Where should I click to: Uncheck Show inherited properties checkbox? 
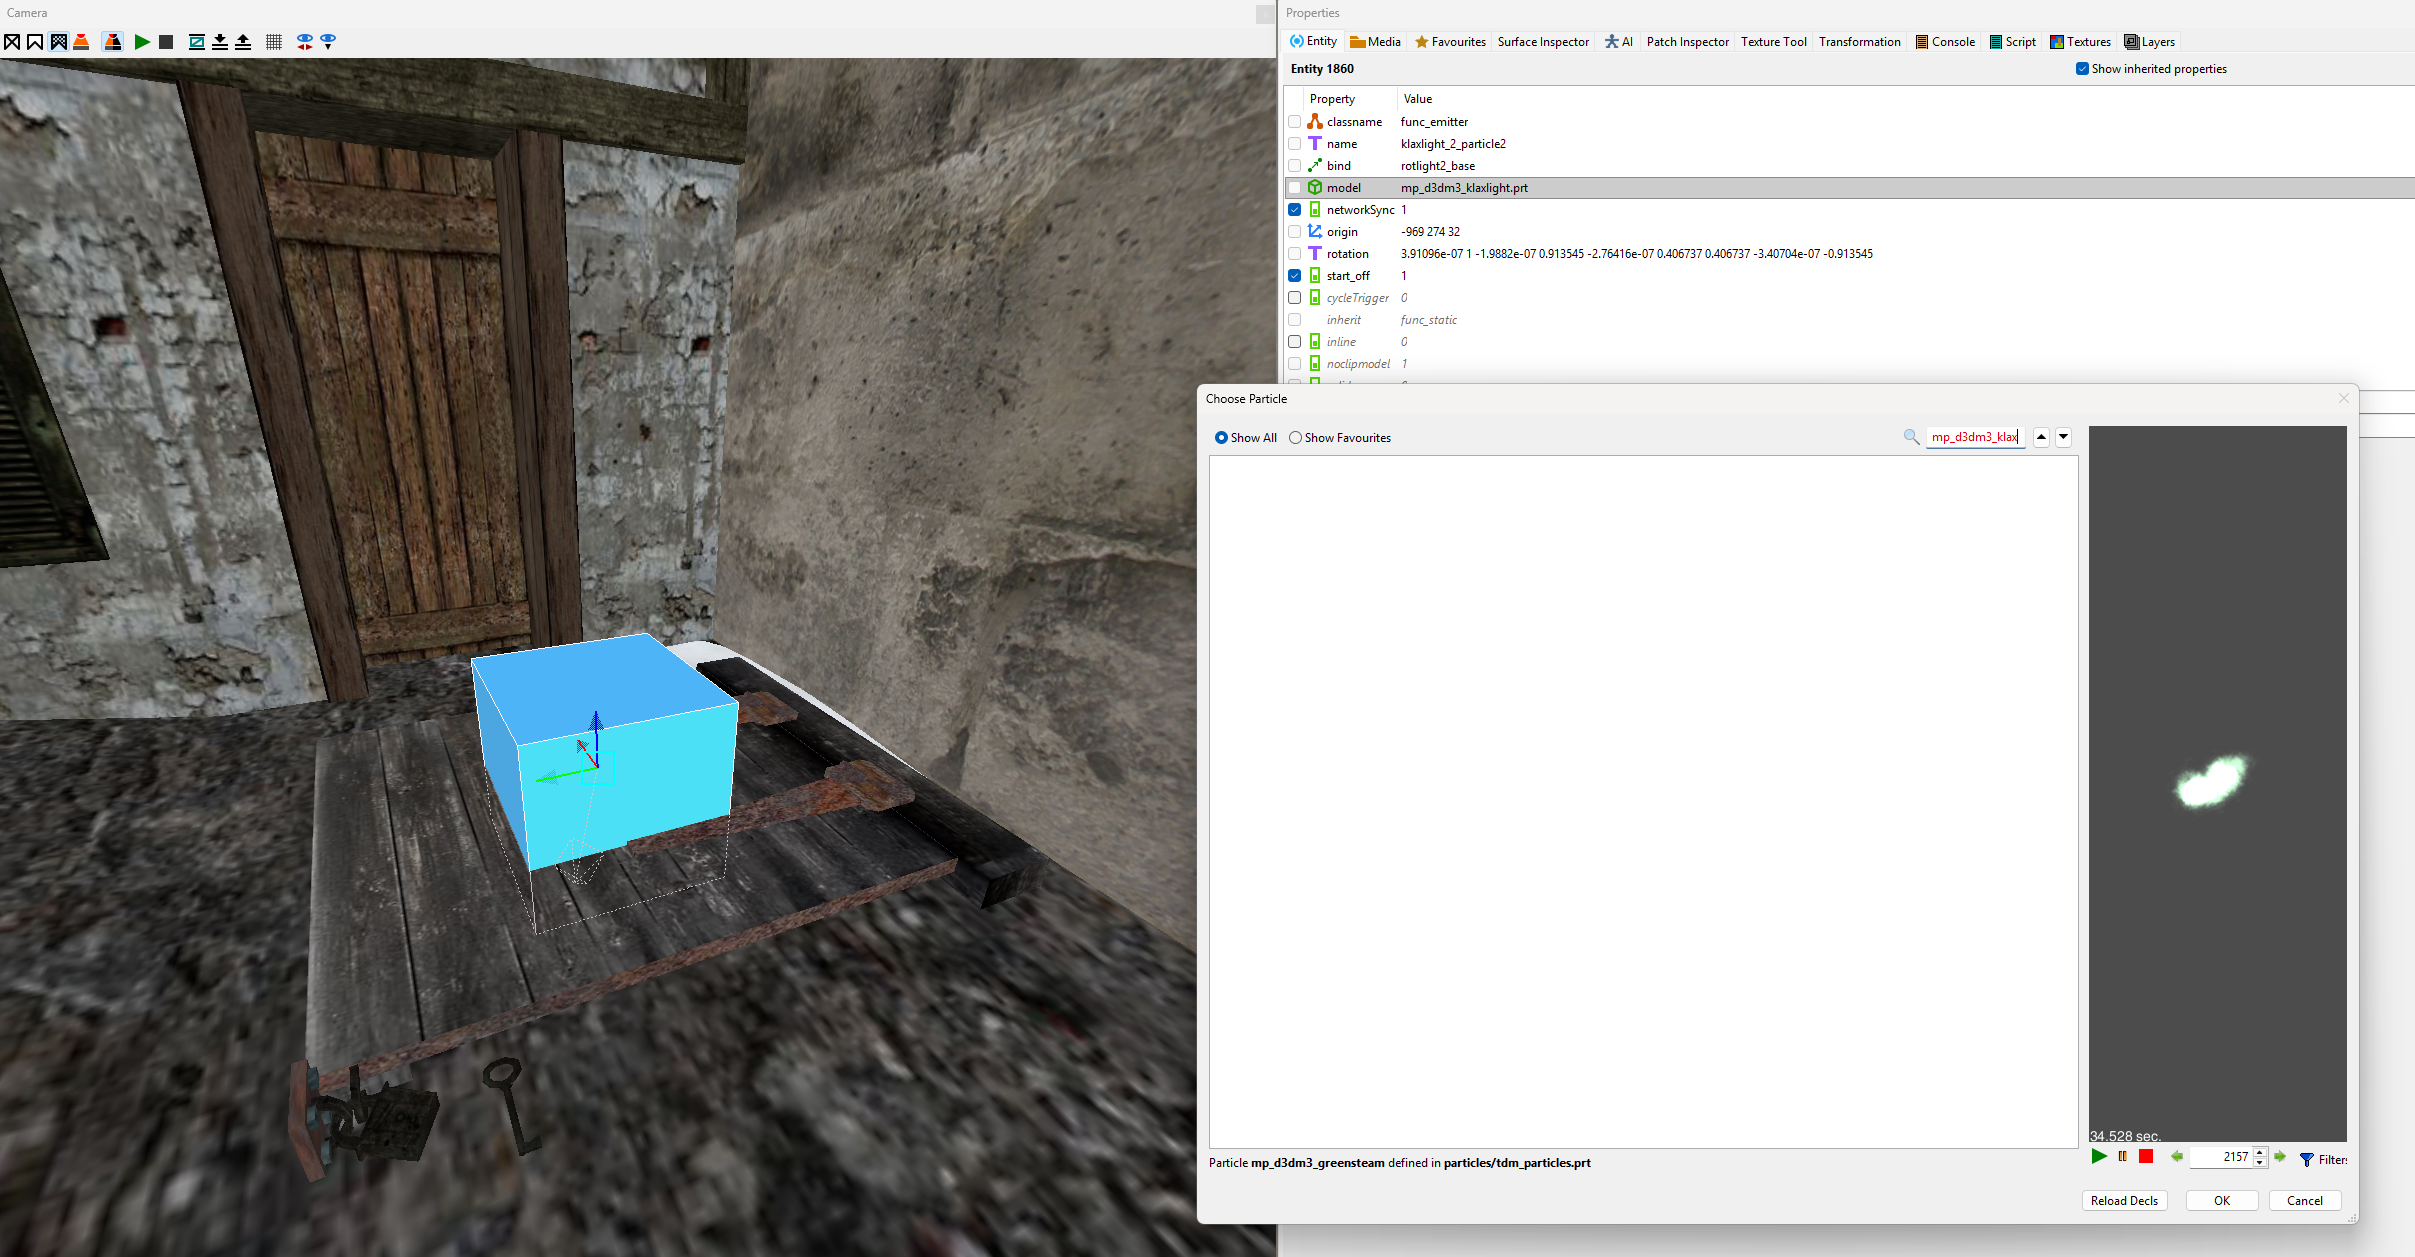coord(2082,69)
